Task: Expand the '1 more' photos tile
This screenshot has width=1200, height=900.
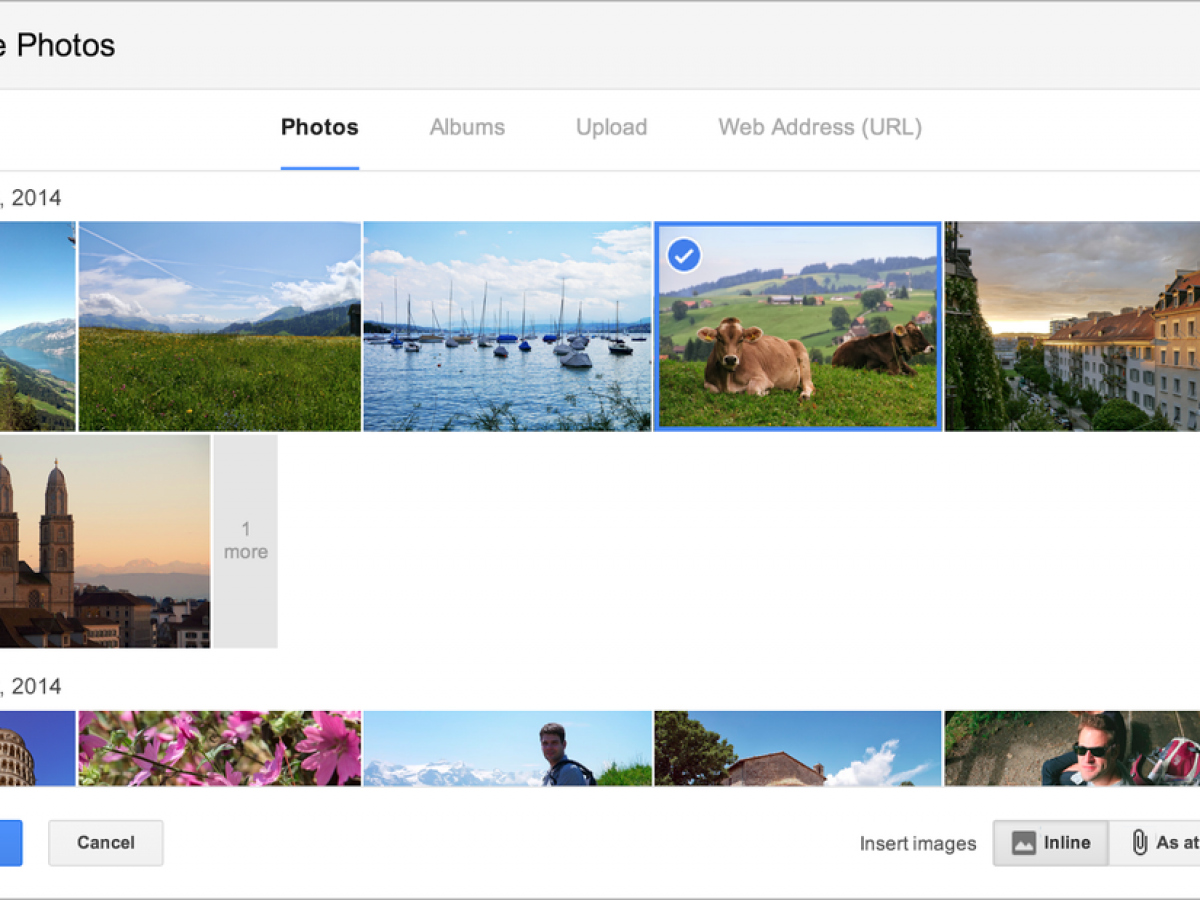Action: pyautogui.click(x=245, y=541)
